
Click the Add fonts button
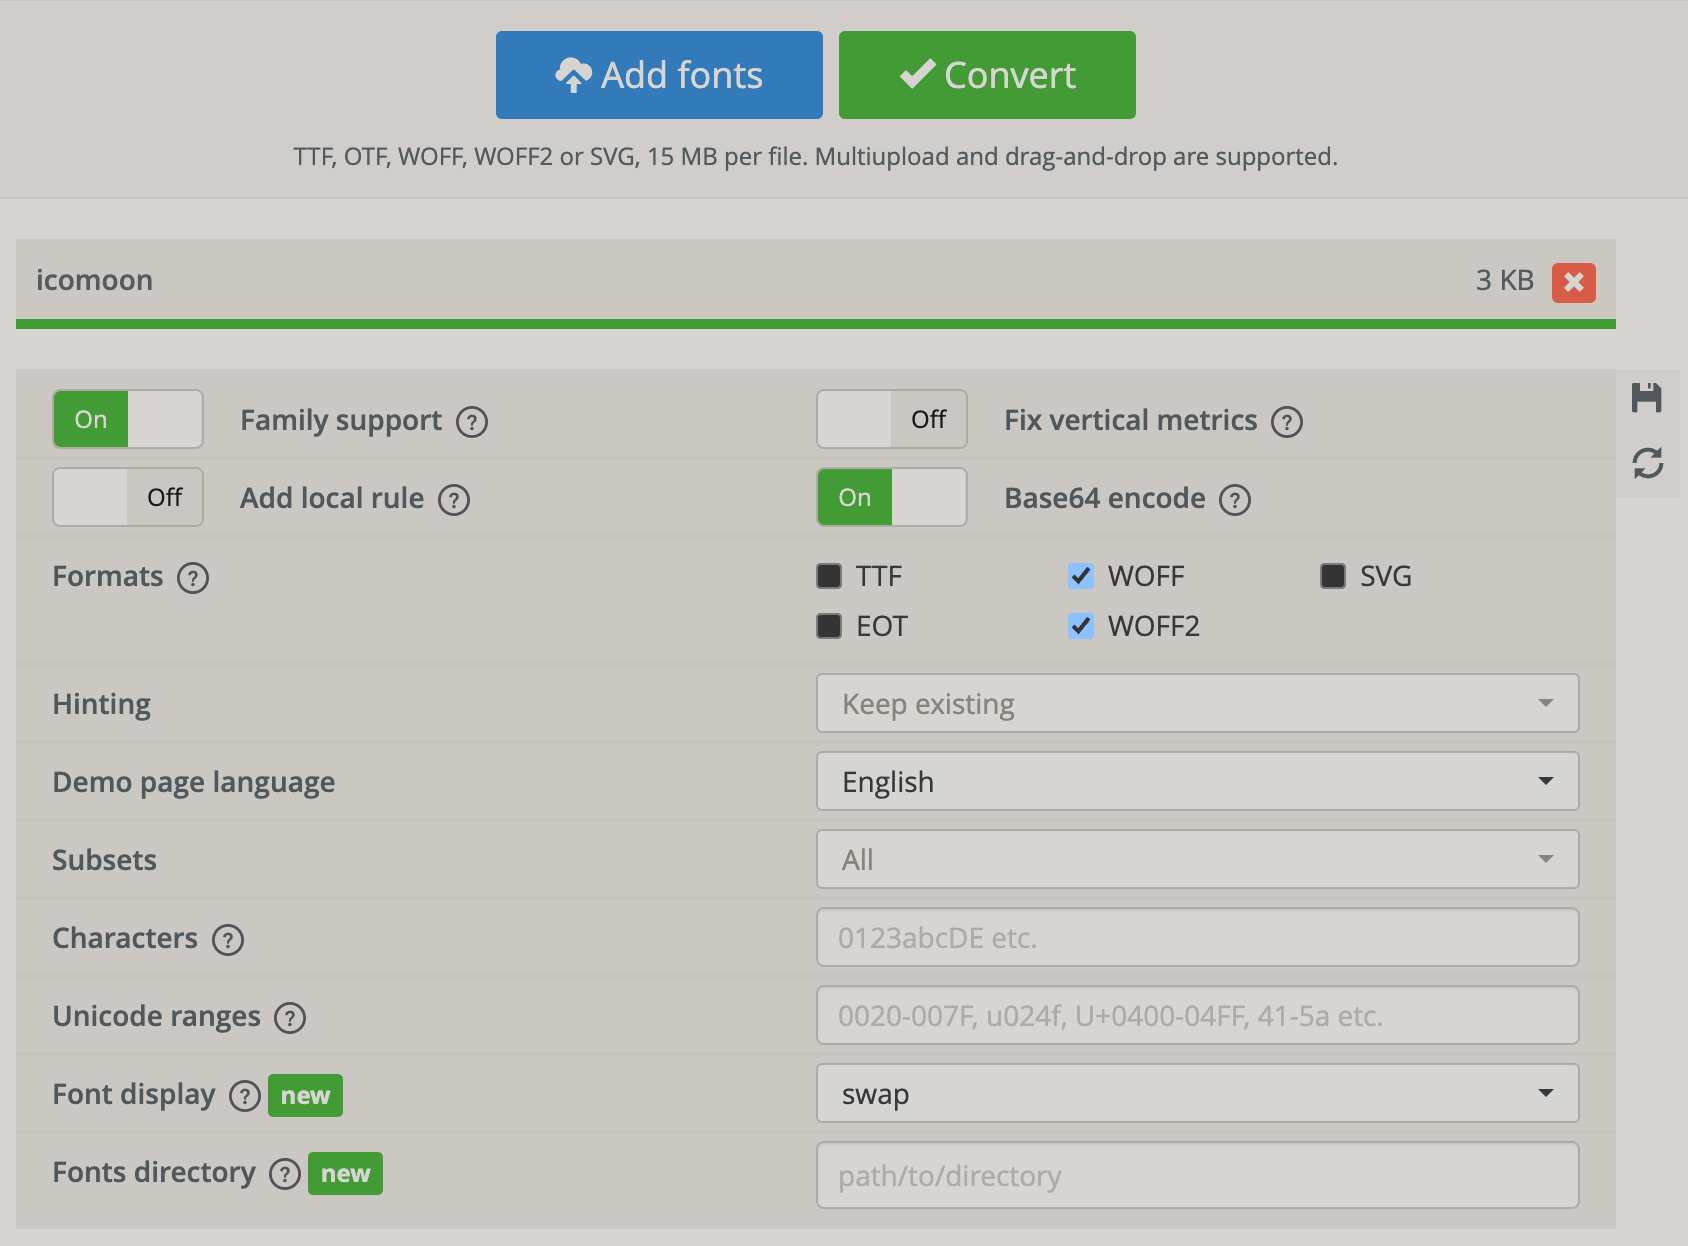pos(659,75)
